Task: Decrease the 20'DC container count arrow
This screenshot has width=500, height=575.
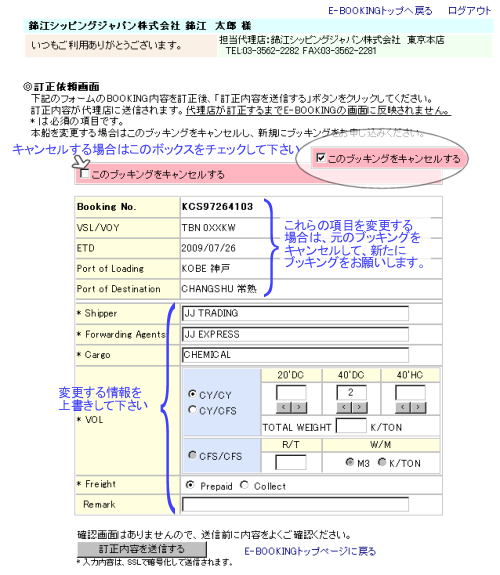Action: point(284,407)
